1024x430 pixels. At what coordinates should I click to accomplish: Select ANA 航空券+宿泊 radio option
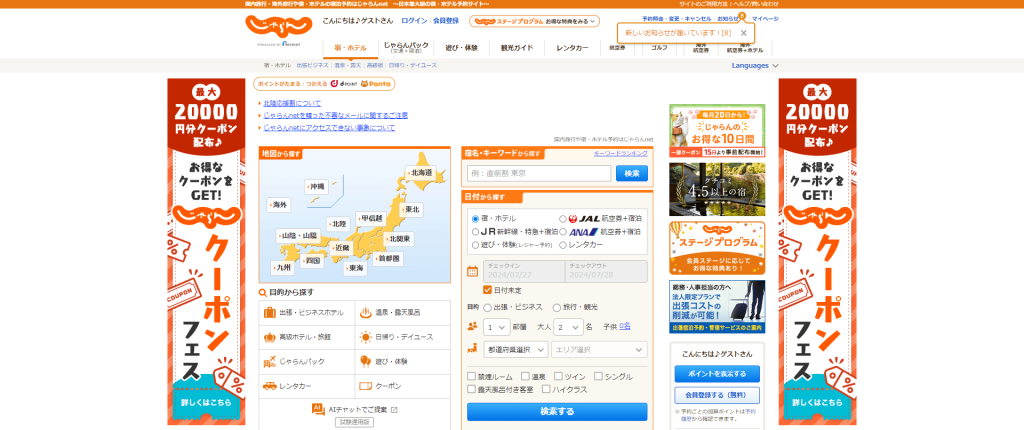coord(563,231)
